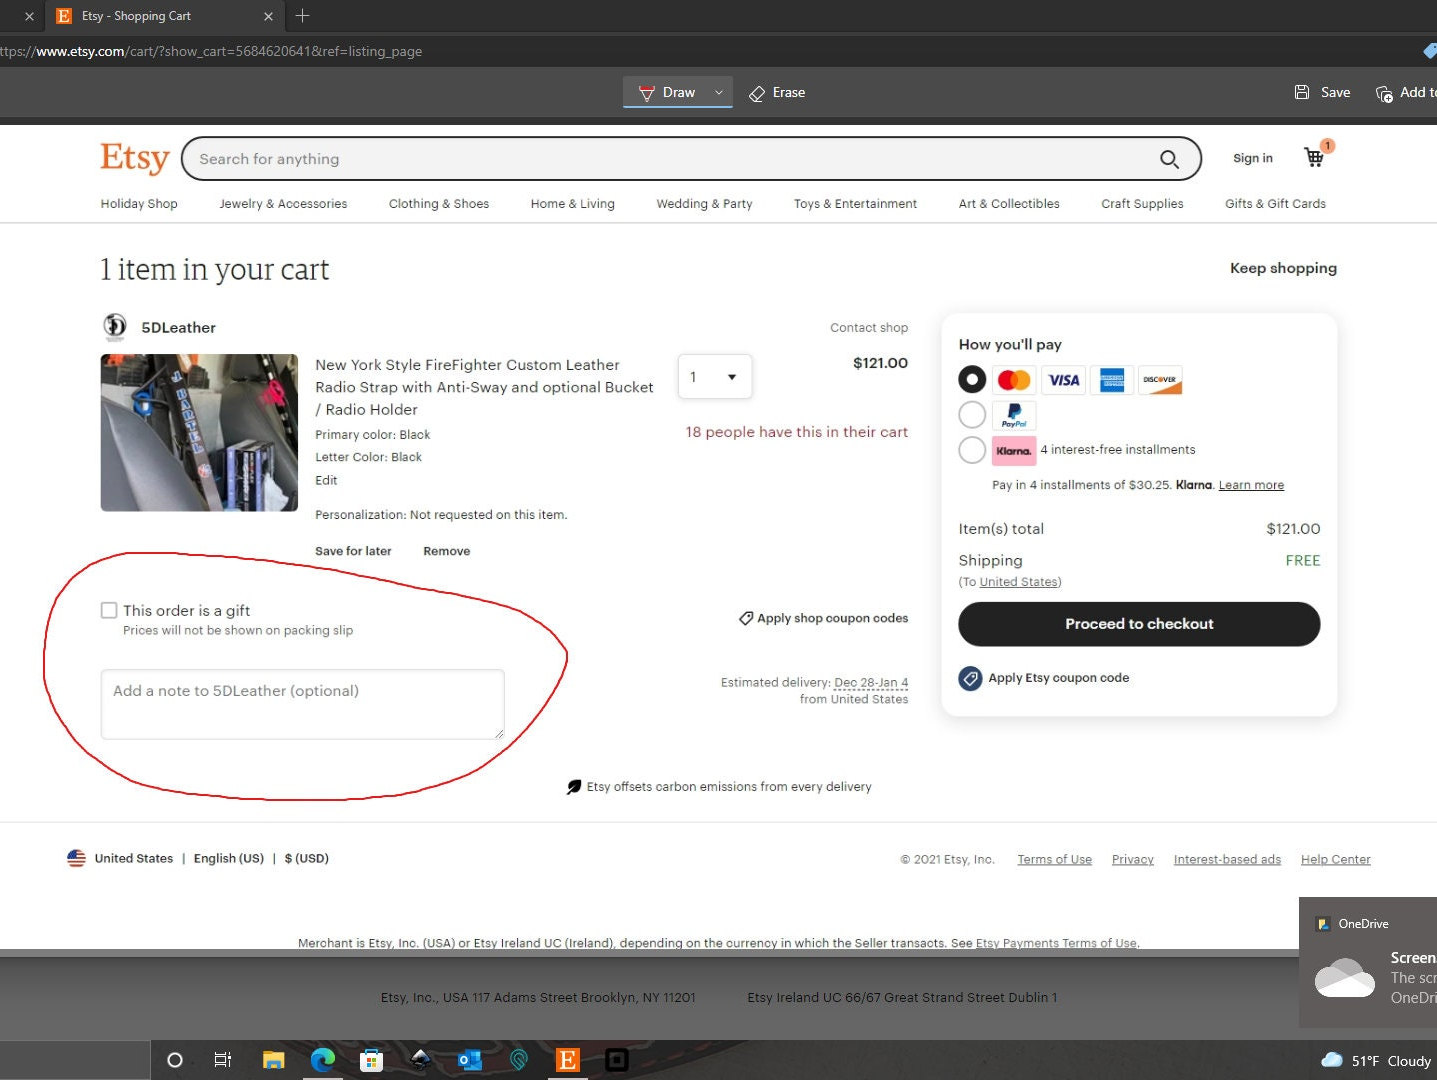
Task: Click the Etsy logo
Action: [x=135, y=158]
